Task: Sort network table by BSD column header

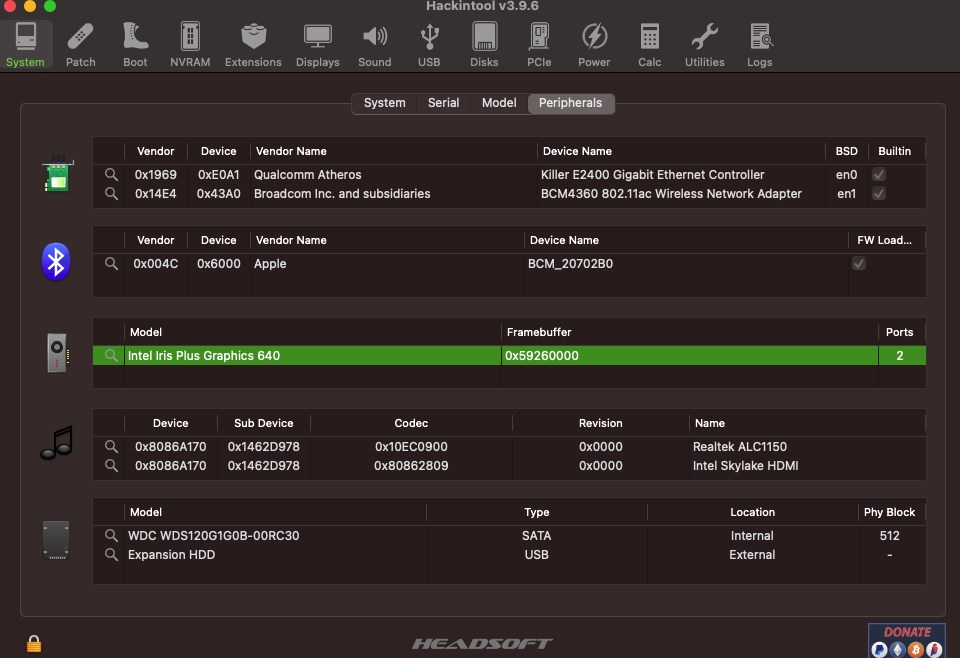Action: pyautogui.click(x=847, y=151)
